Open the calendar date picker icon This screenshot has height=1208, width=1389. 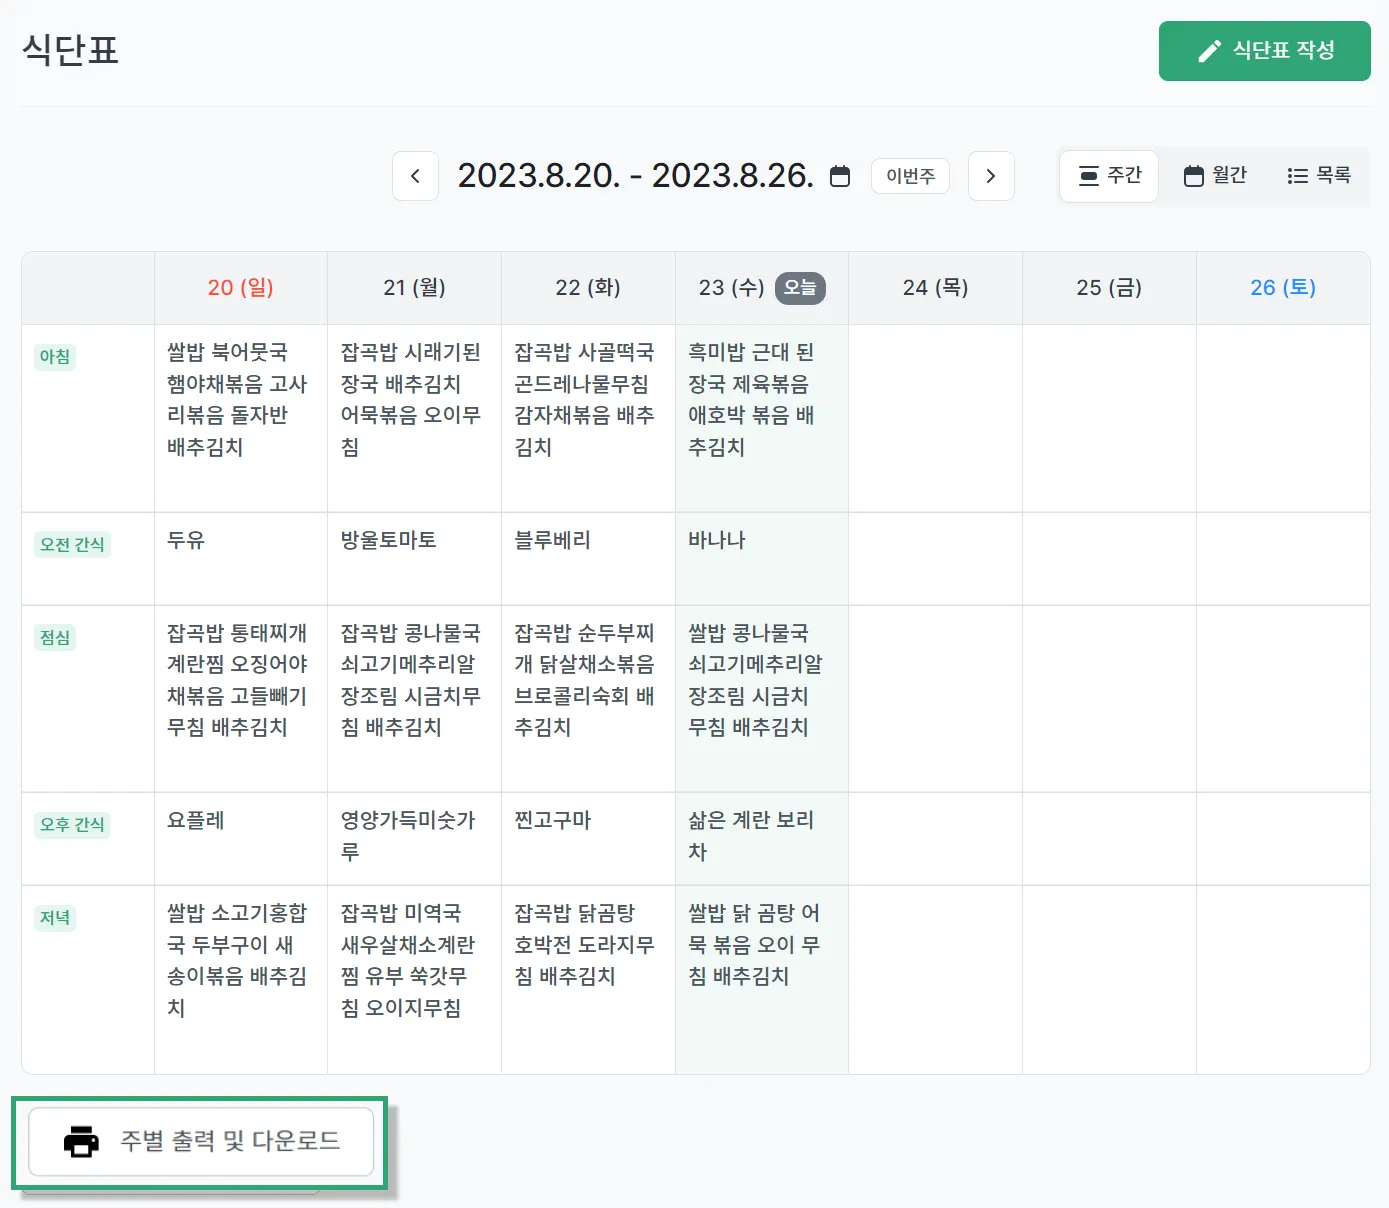click(840, 176)
